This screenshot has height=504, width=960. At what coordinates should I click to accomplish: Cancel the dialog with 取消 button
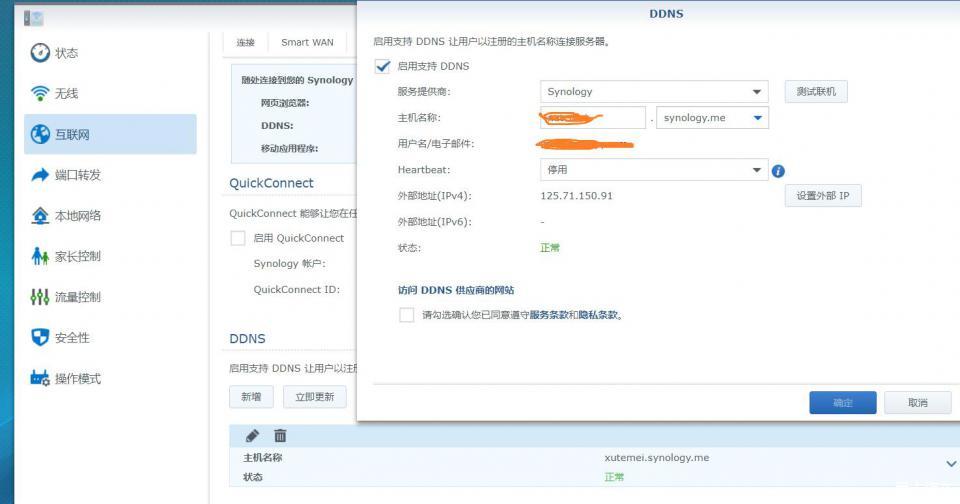[x=918, y=402]
